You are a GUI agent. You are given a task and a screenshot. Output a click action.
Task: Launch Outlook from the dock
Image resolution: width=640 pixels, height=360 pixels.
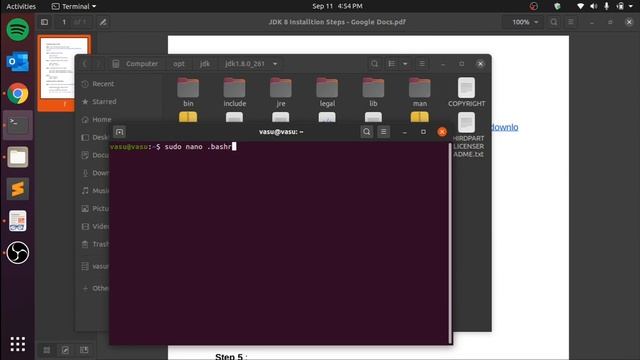click(18, 62)
